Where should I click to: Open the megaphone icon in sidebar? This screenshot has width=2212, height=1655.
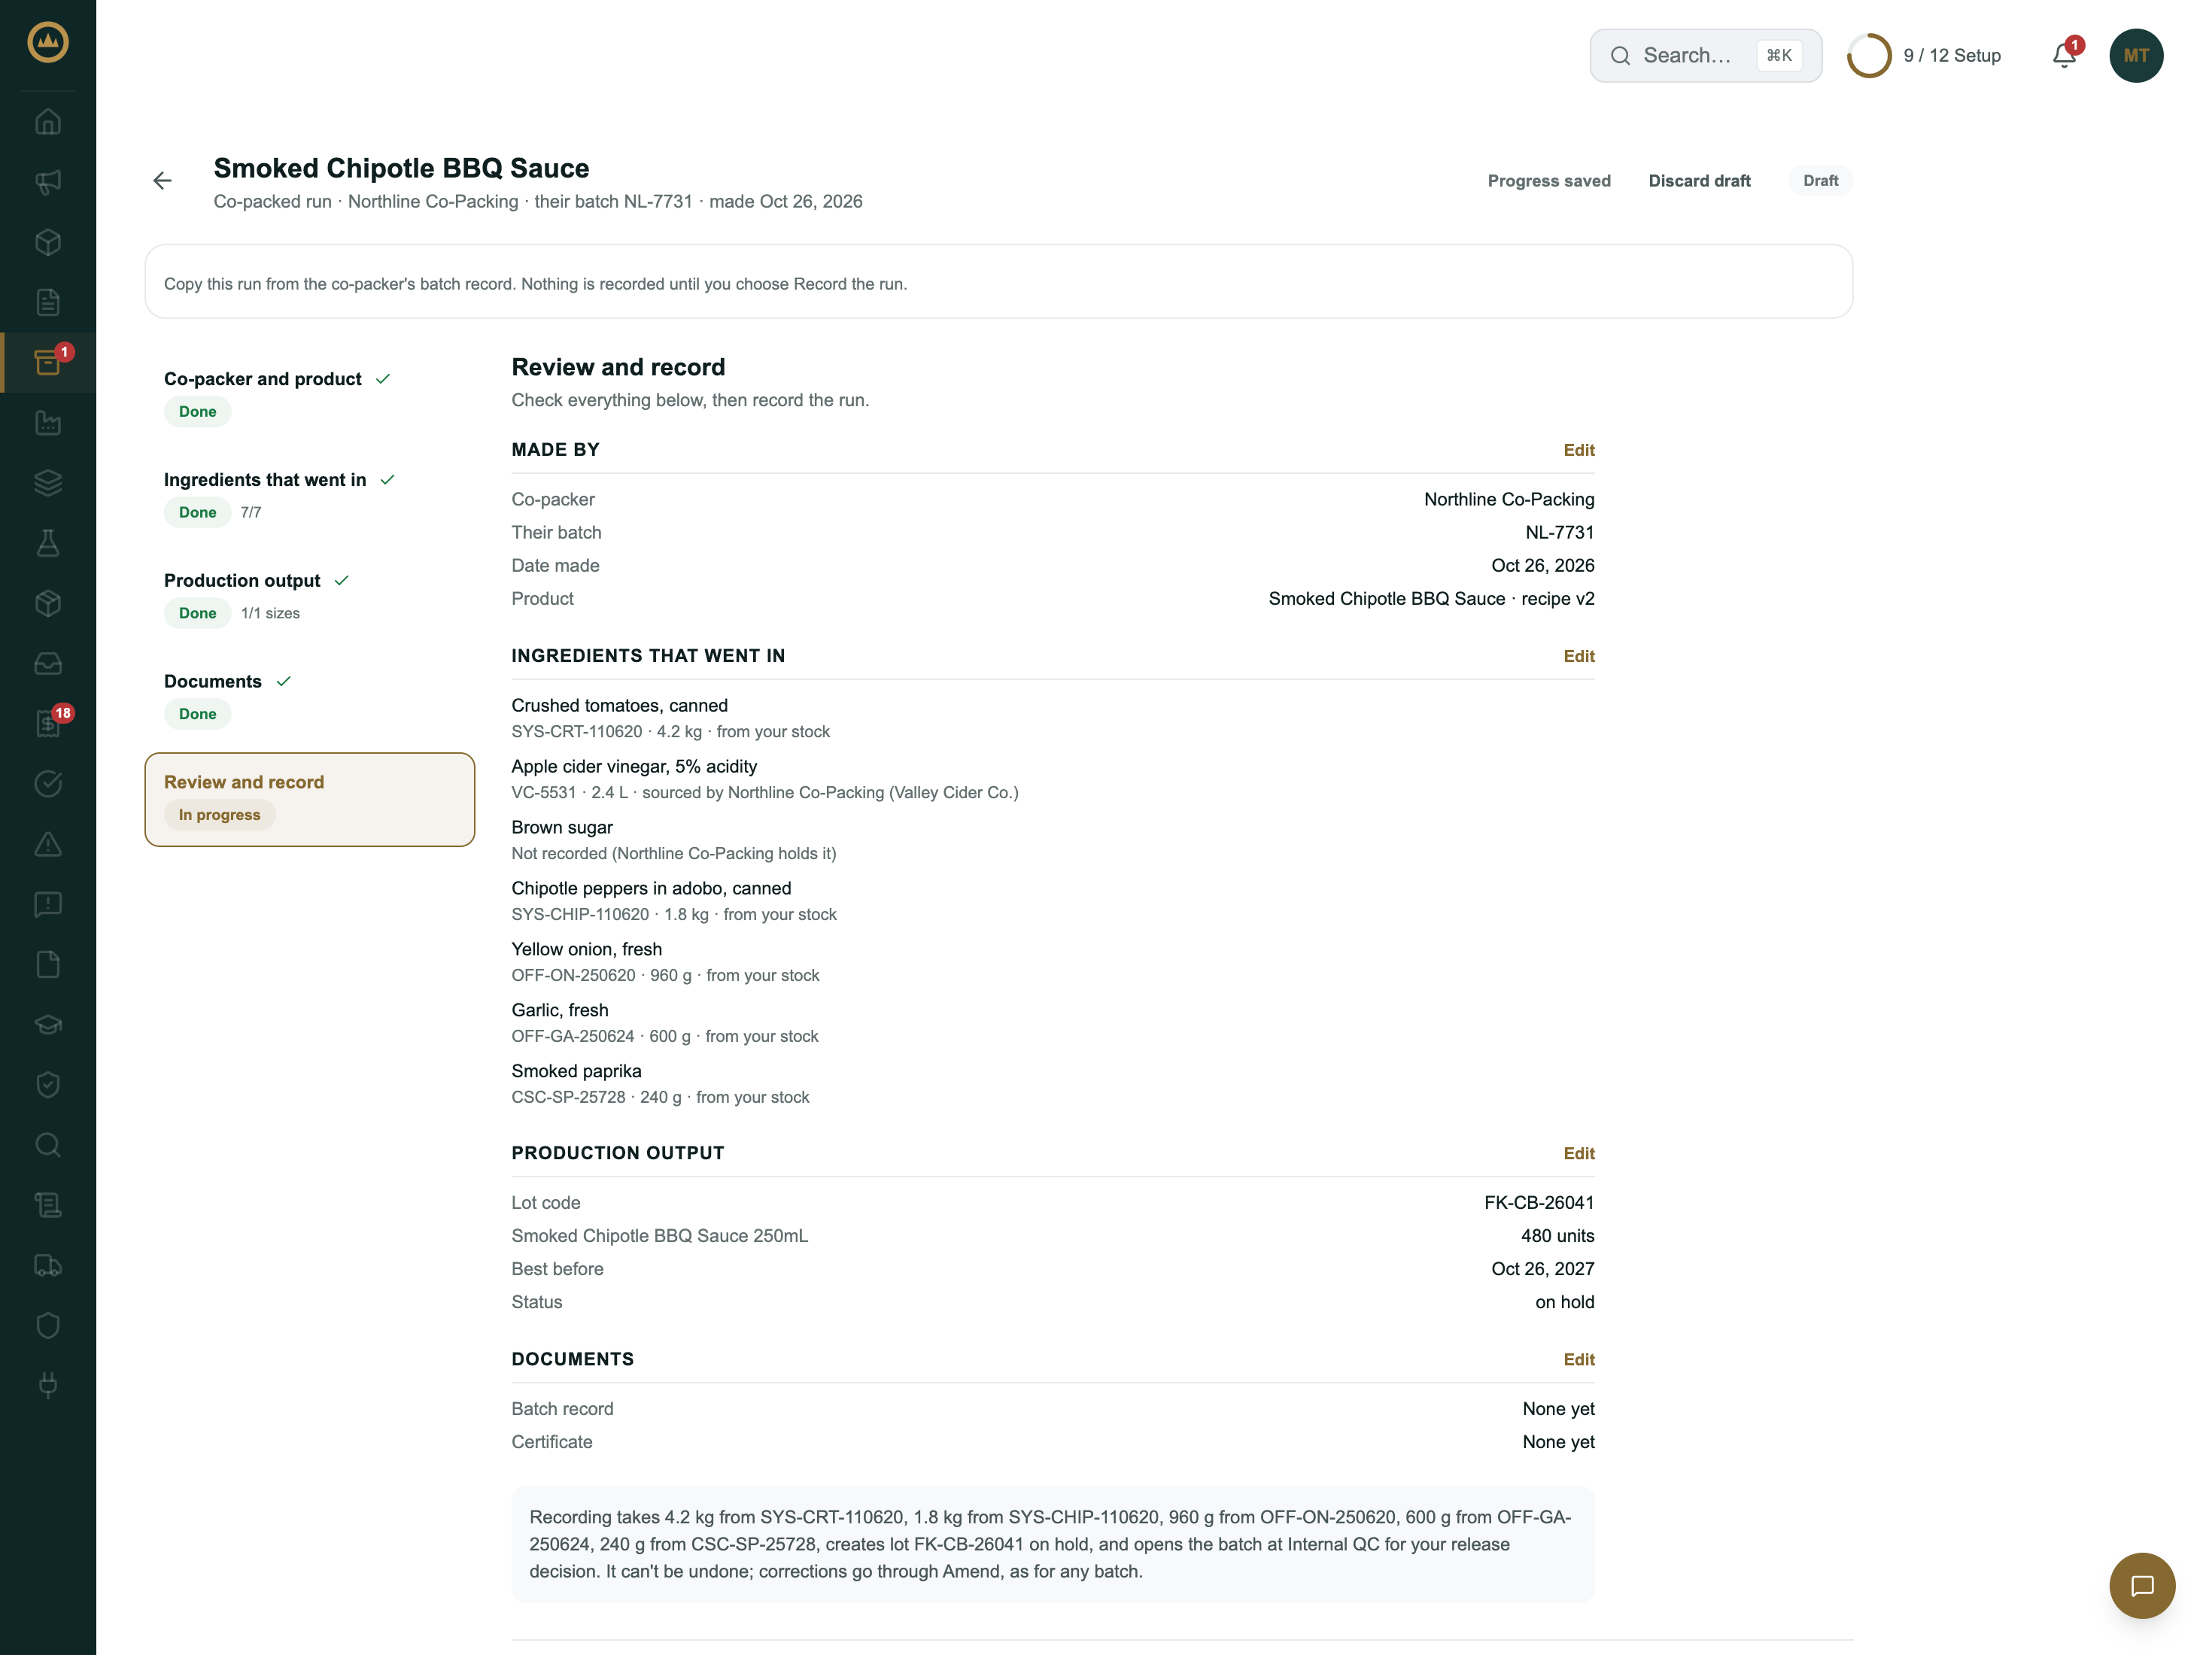pos(48,182)
